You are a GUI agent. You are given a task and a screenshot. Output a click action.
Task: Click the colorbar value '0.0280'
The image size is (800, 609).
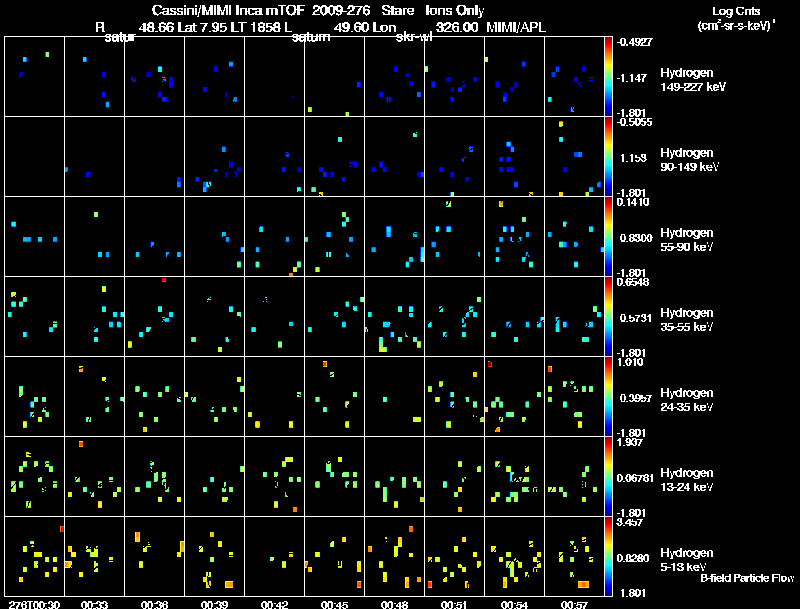coord(633,559)
